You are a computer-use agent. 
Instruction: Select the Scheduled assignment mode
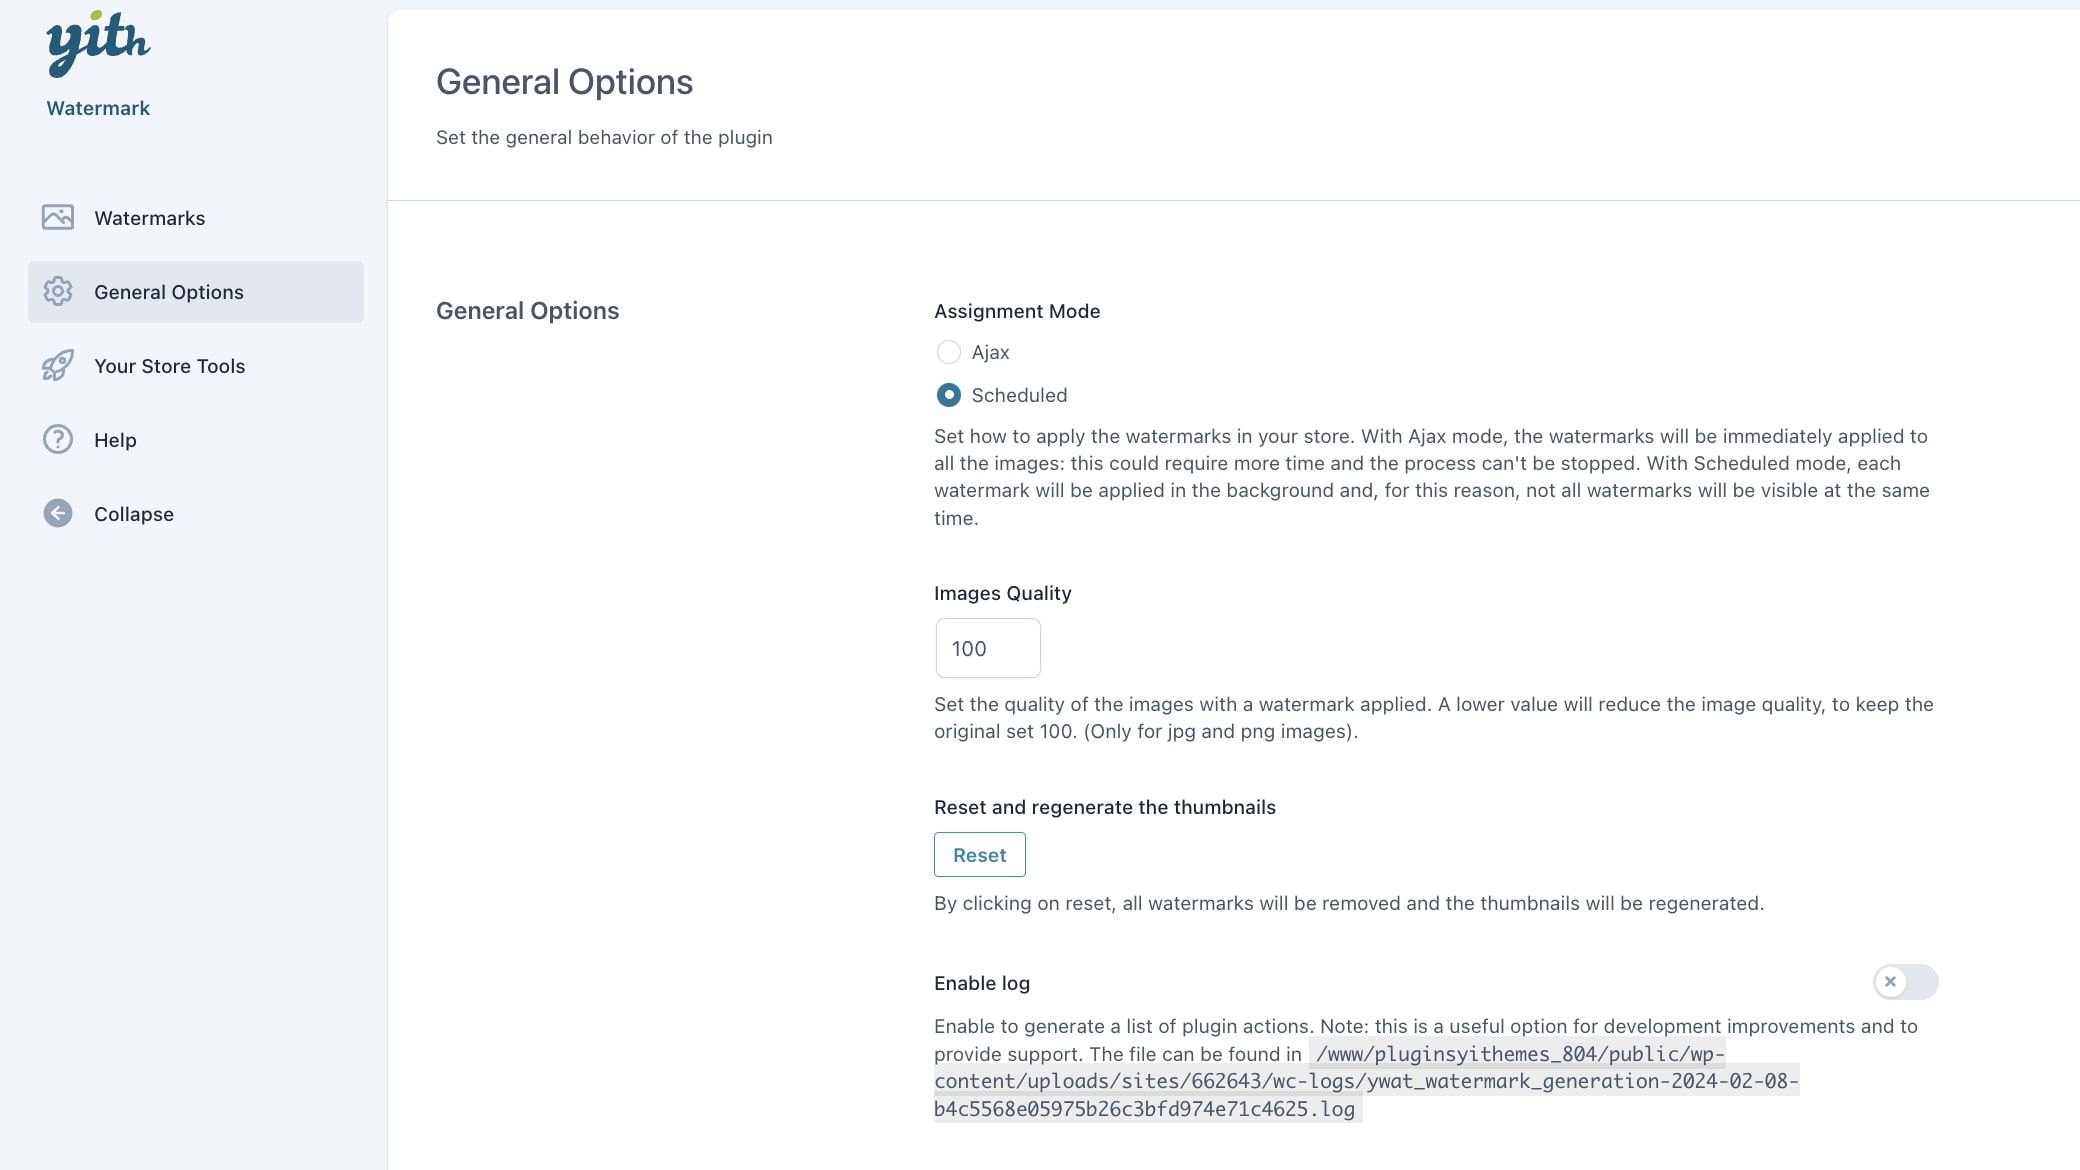(948, 395)
